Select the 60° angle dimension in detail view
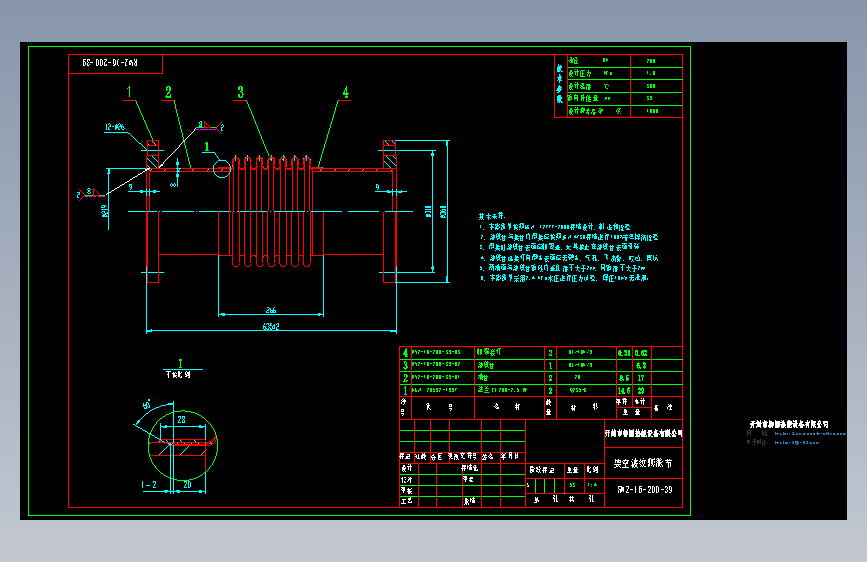The width and height of the screenshot is (867, 562). click(x=147, y=405)
